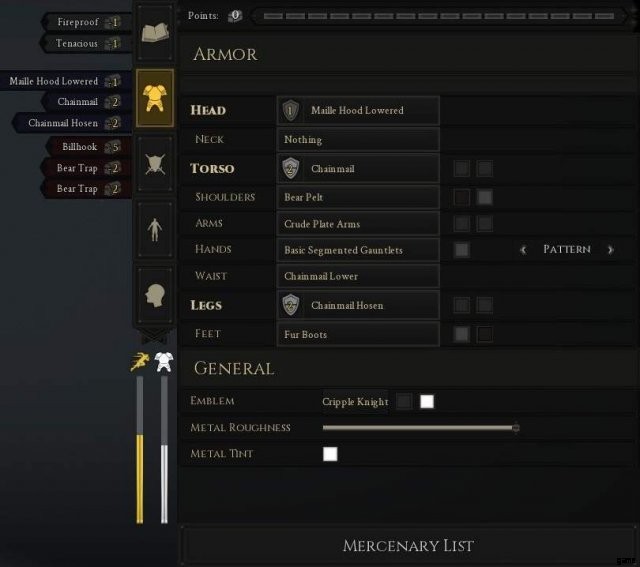
Task: Open the body figure customization tab icon
Action: coord(155,230)
